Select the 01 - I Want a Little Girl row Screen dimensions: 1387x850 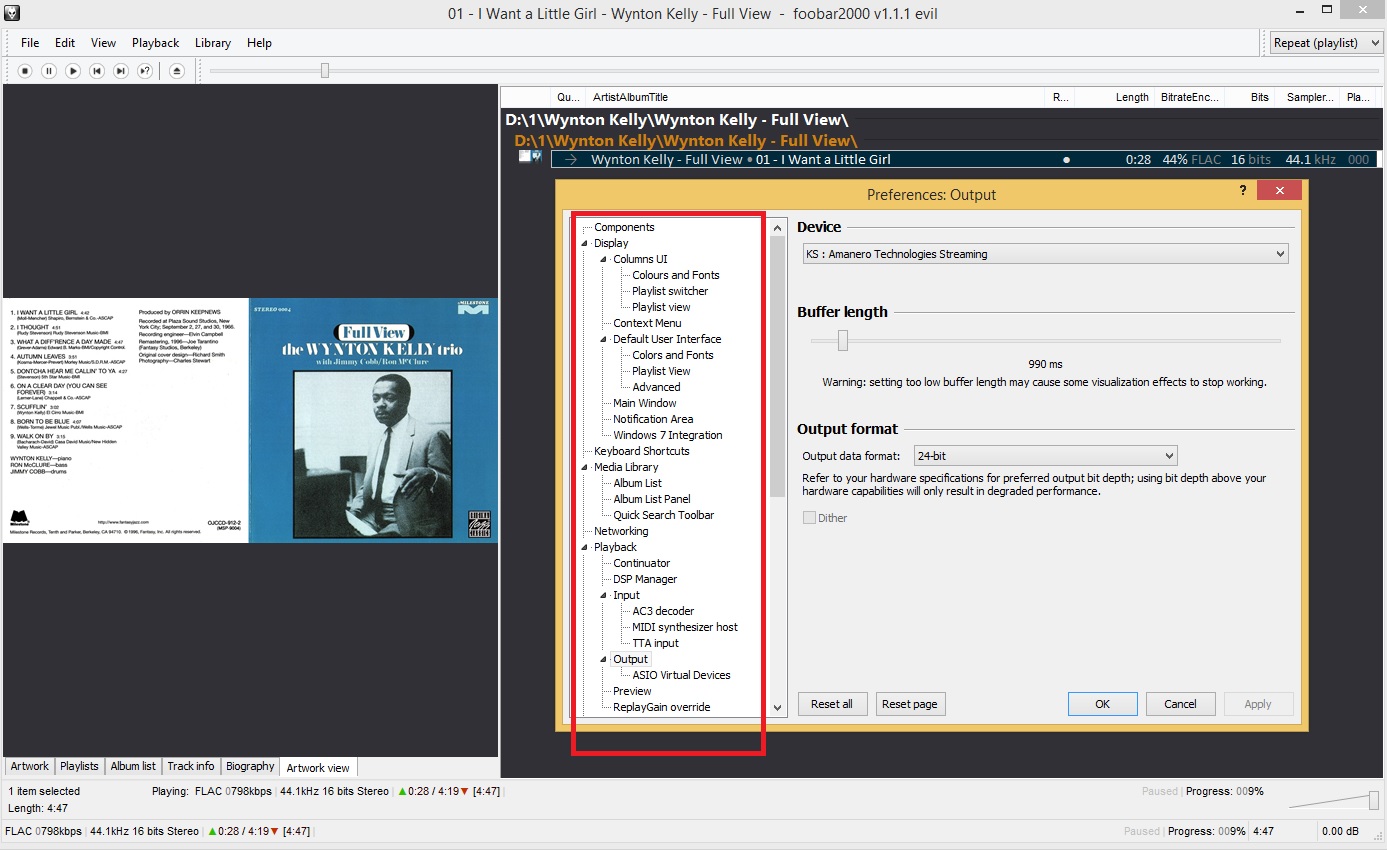[x=965, y=159]
